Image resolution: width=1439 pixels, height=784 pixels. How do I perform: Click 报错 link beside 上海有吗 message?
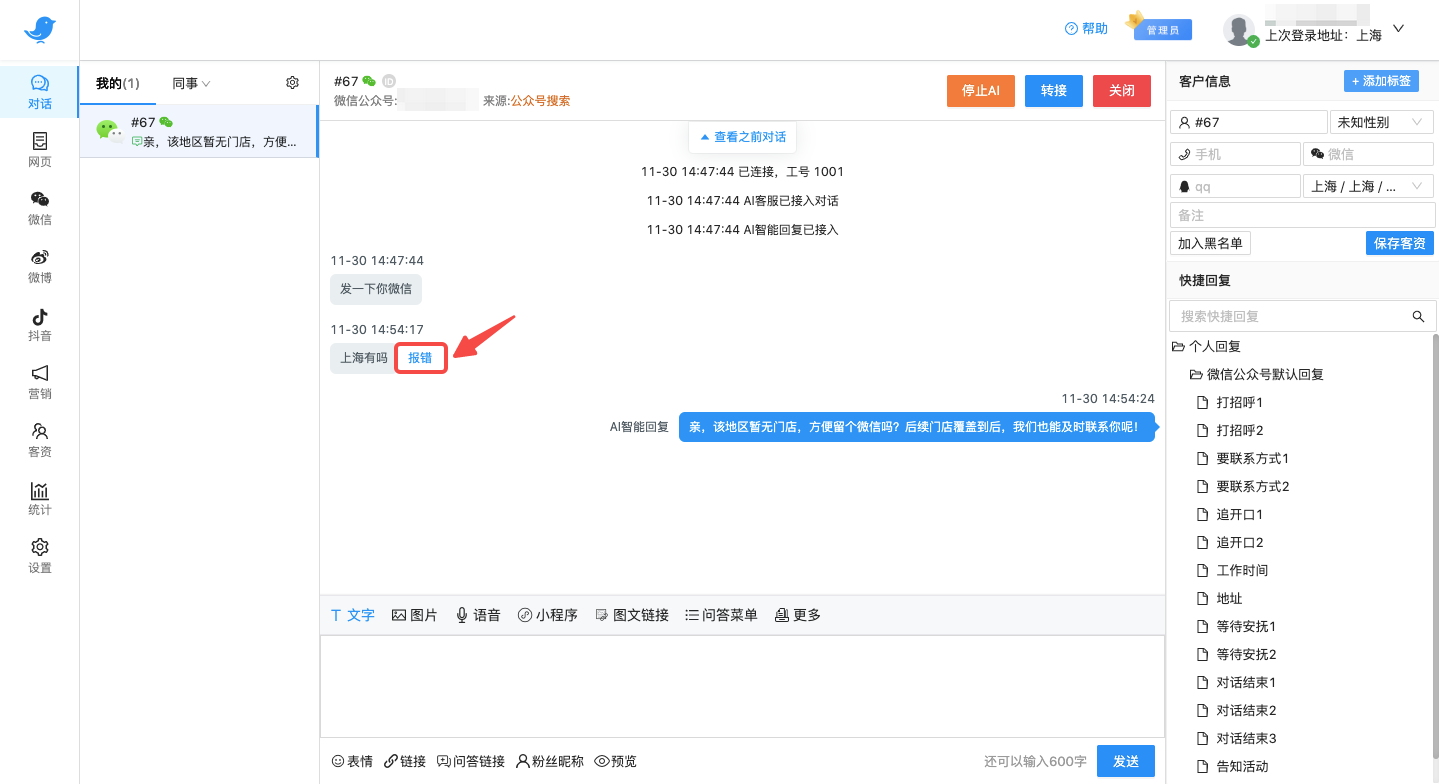(420, 358)
